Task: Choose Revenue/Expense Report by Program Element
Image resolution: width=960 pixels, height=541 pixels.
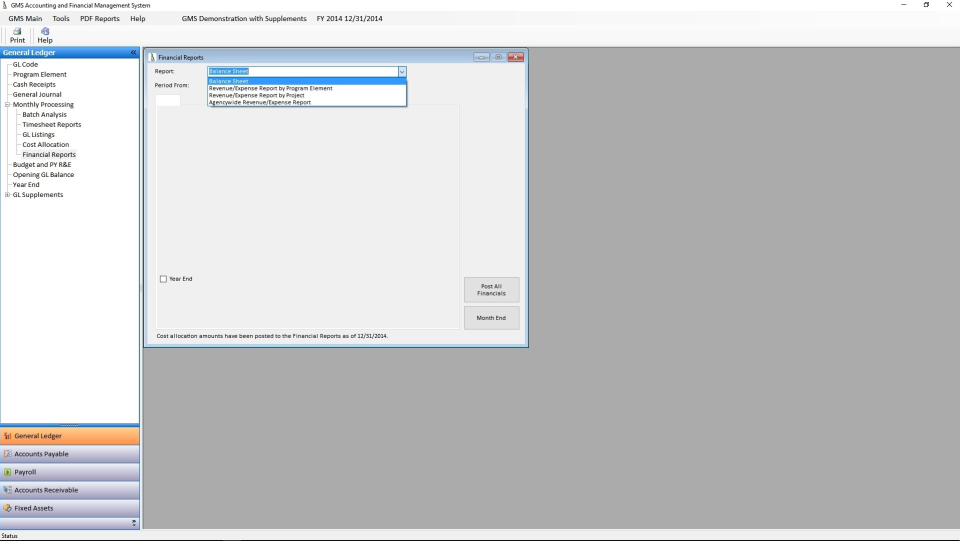Action: coord(307,88)
